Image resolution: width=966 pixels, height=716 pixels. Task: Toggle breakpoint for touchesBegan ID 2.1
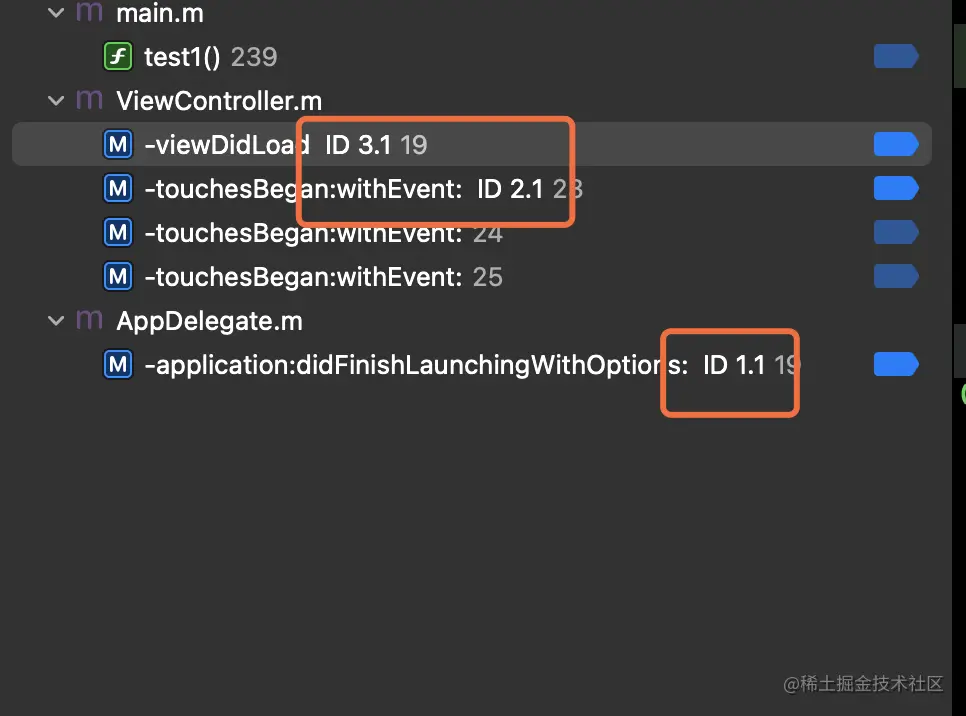click(x=896, y=189)
